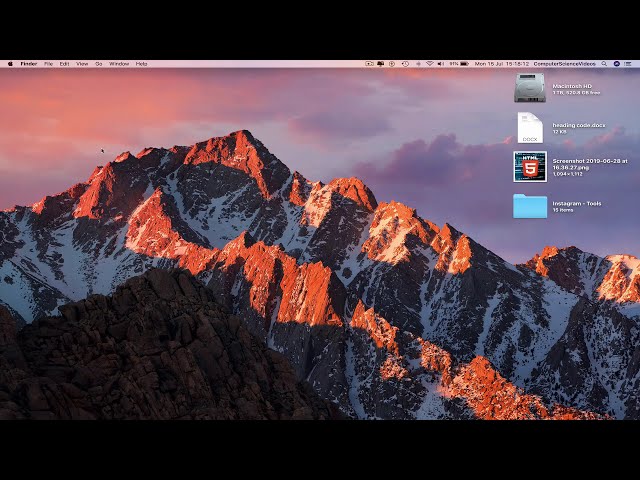
Task: Click the screen recording camera icon in menu bar
Action: 369,64
